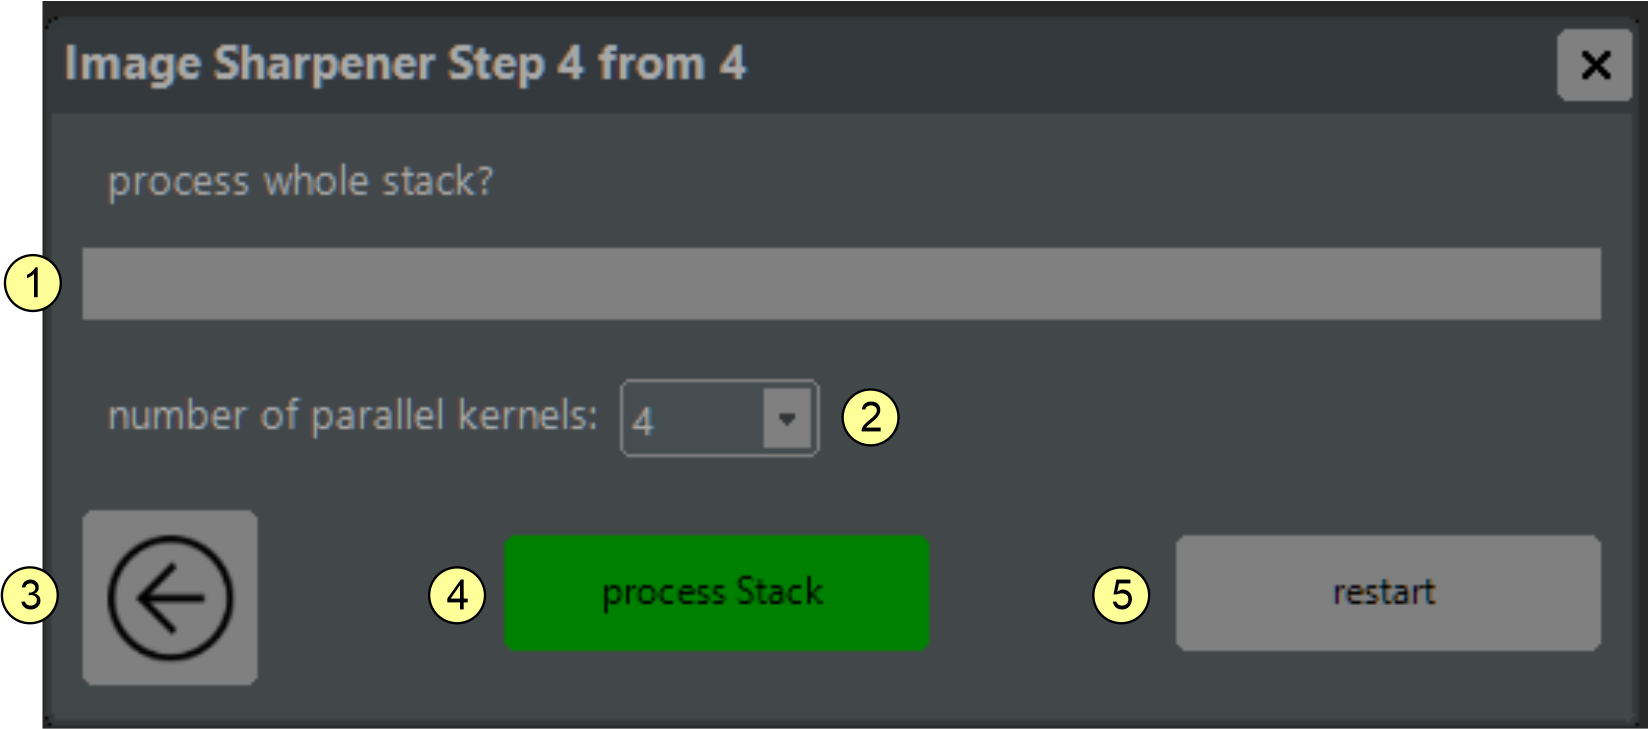Screen dimensions: 1649x729
Task: Go back using the left arrow icon
Action: tap(170, 598)
